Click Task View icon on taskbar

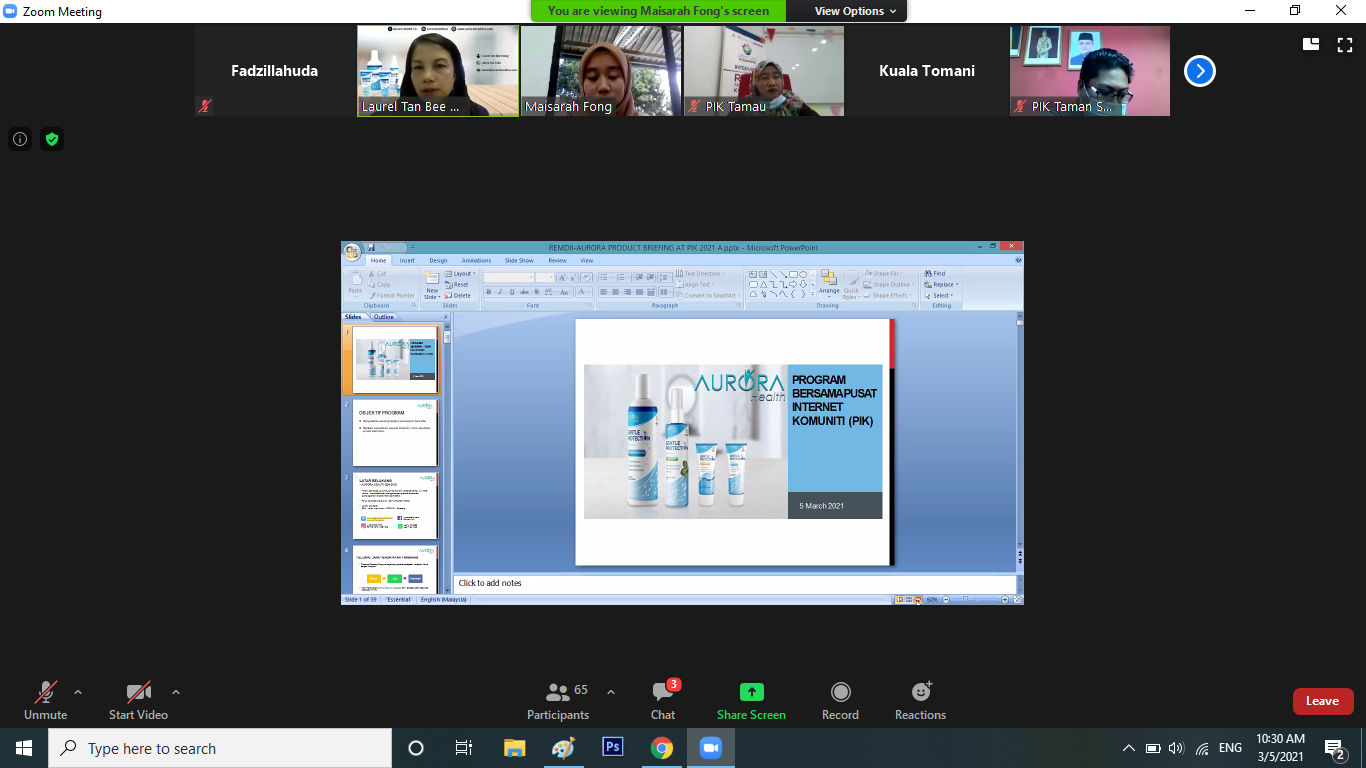(463, 748)
